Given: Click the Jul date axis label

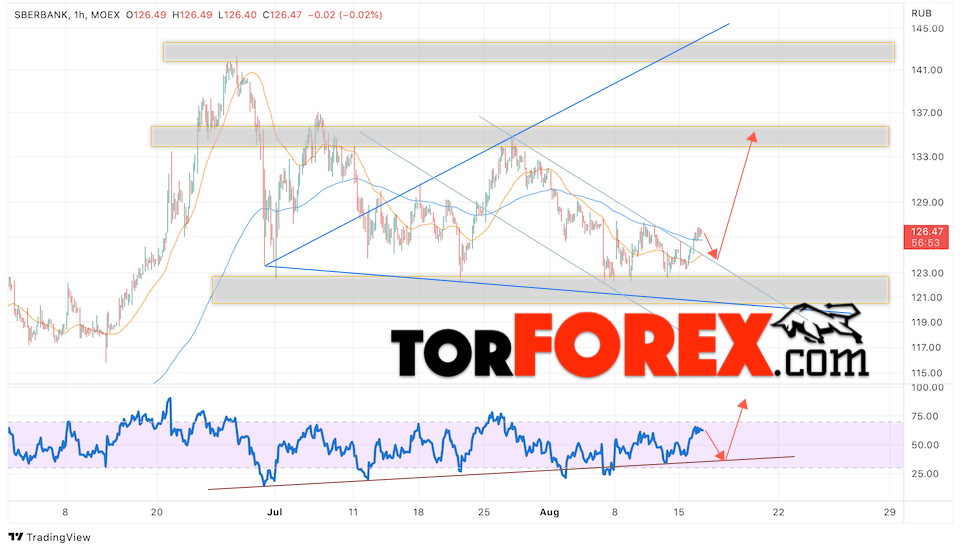Looking at the screenshot, I should click(x=275, y=512).
